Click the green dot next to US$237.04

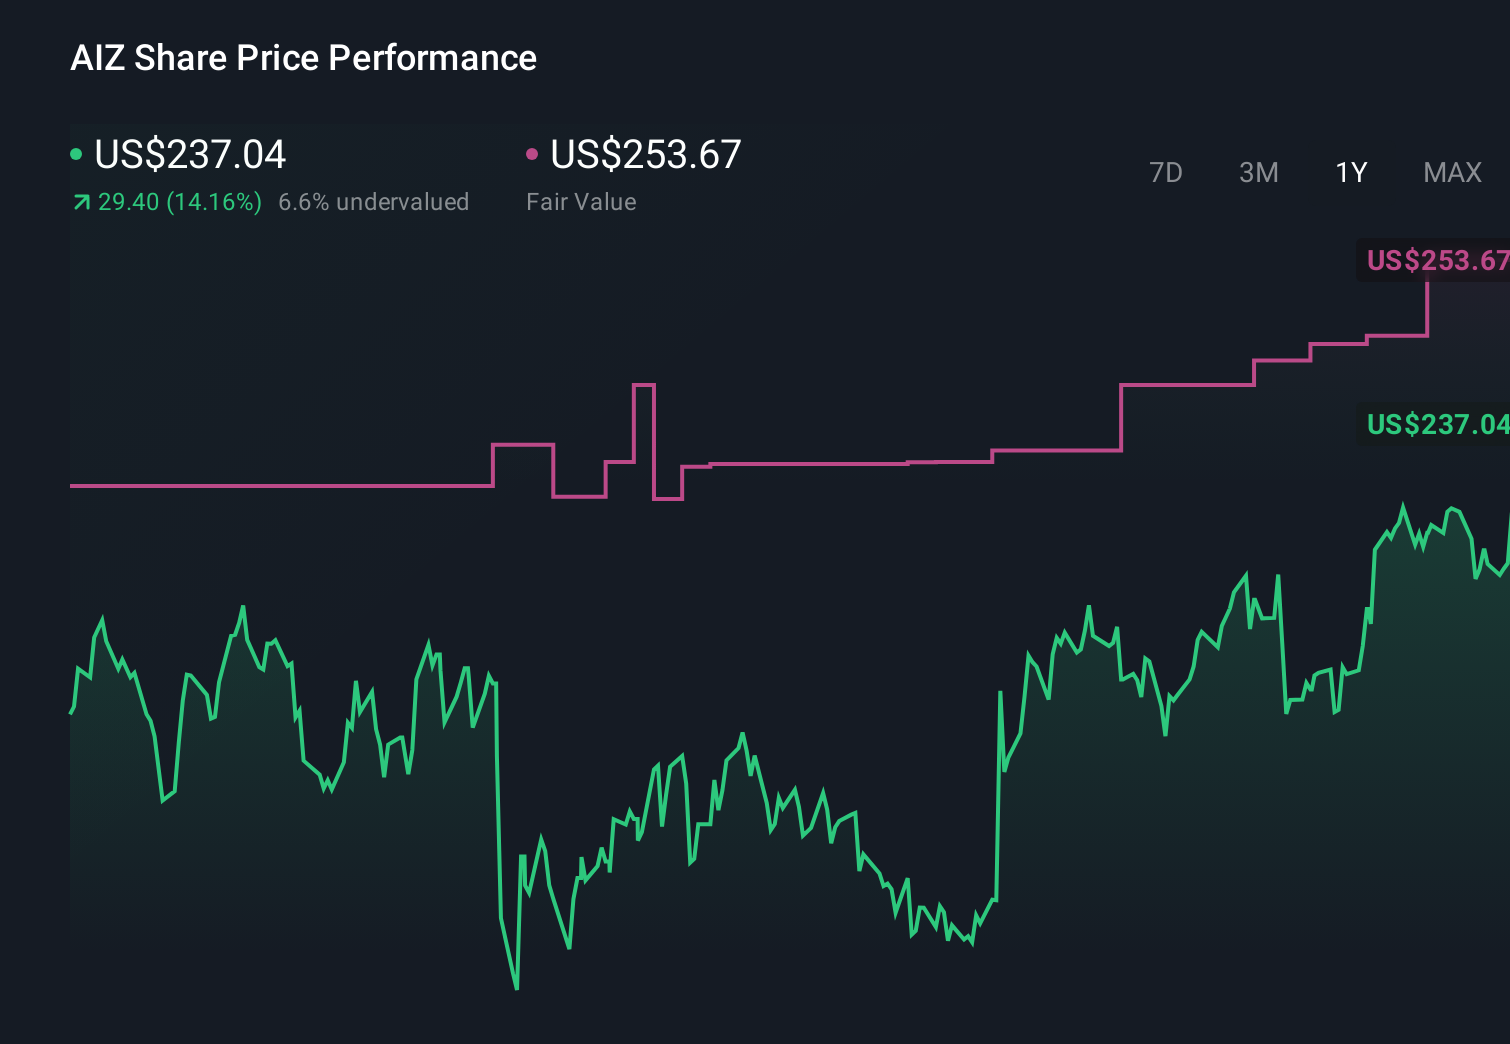click(x=77, y=153)
